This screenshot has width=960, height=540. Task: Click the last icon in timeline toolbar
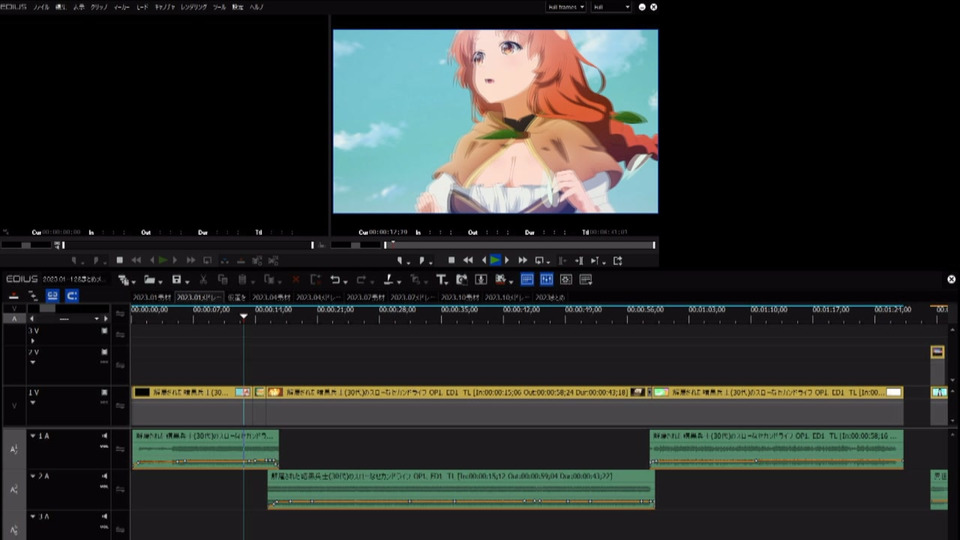tap(586, 280)
